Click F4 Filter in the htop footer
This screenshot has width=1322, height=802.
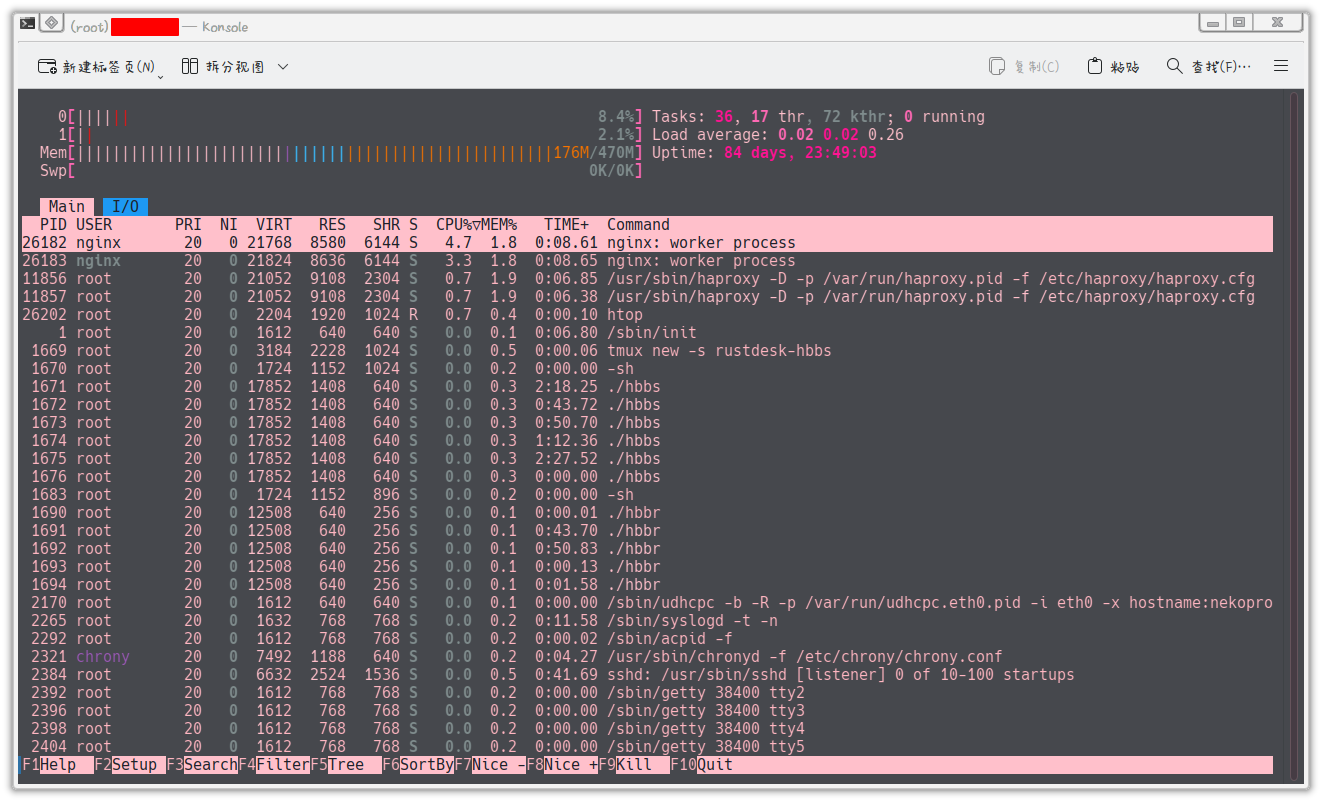(x=274, y=765)
